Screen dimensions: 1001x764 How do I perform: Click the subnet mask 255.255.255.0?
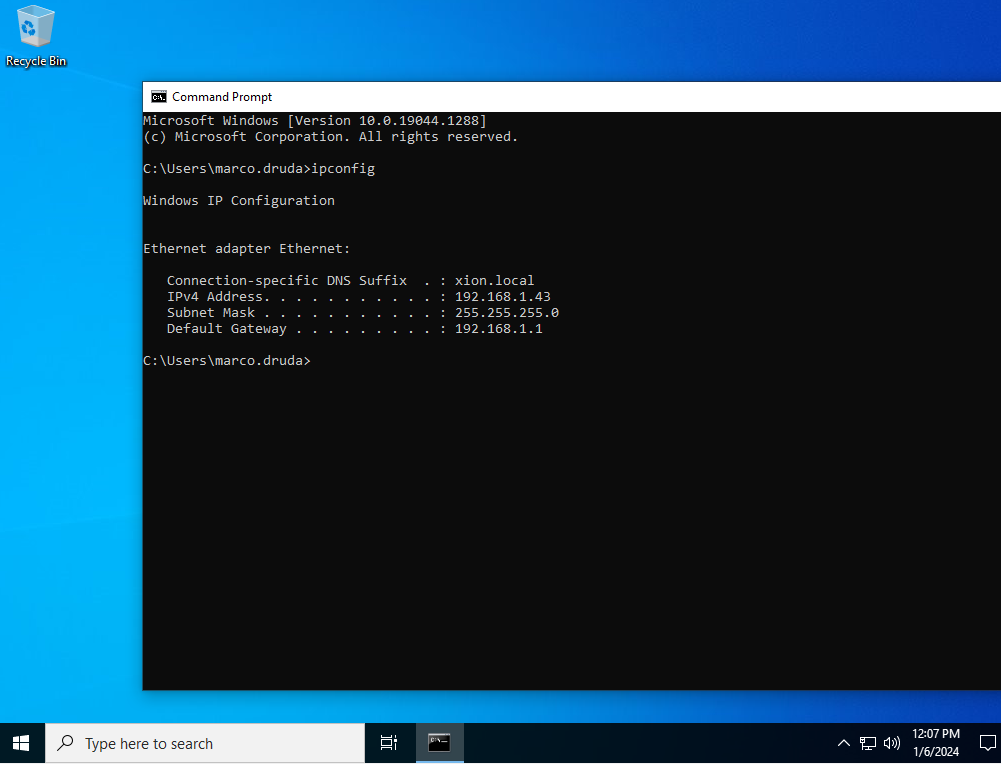click(x=507, y=313)
